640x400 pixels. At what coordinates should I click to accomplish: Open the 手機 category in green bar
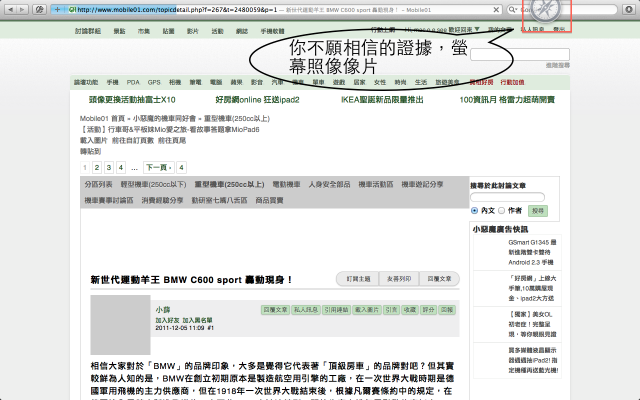point(112,82)
